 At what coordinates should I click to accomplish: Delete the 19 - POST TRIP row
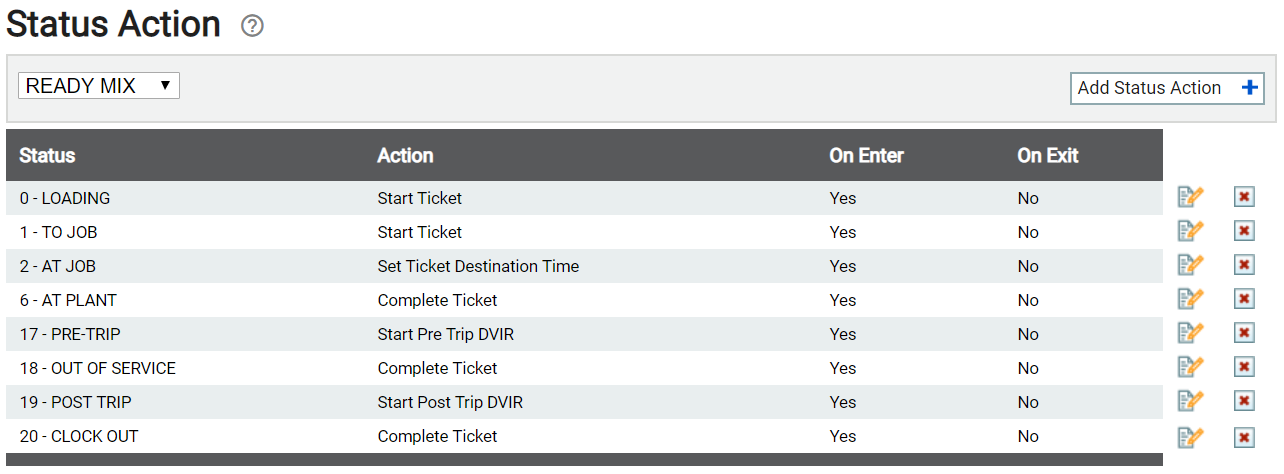tap(1244, 402)
